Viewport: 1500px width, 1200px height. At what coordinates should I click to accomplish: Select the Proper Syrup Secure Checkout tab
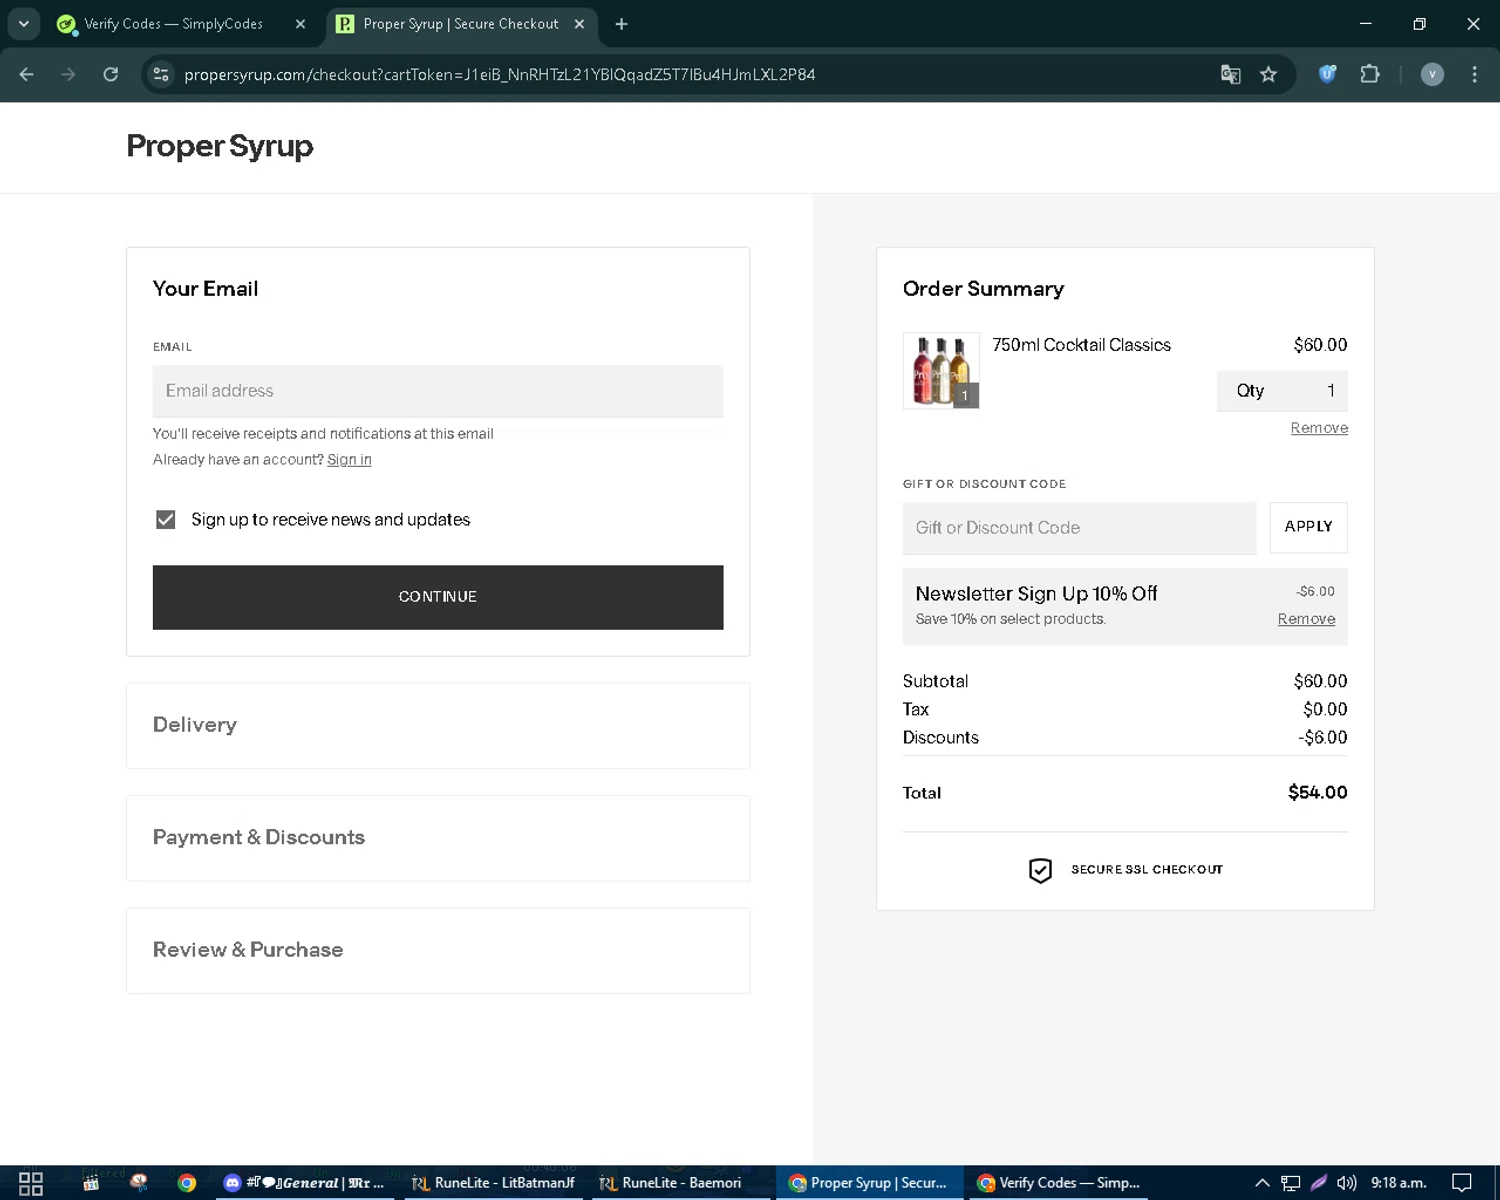460,24
